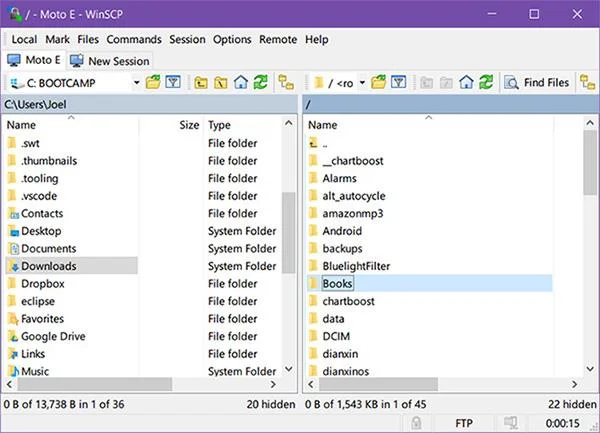This screenshot has width=600, height=433.
Task: Select the Dropbox folder
Action: tap(42, 284)
